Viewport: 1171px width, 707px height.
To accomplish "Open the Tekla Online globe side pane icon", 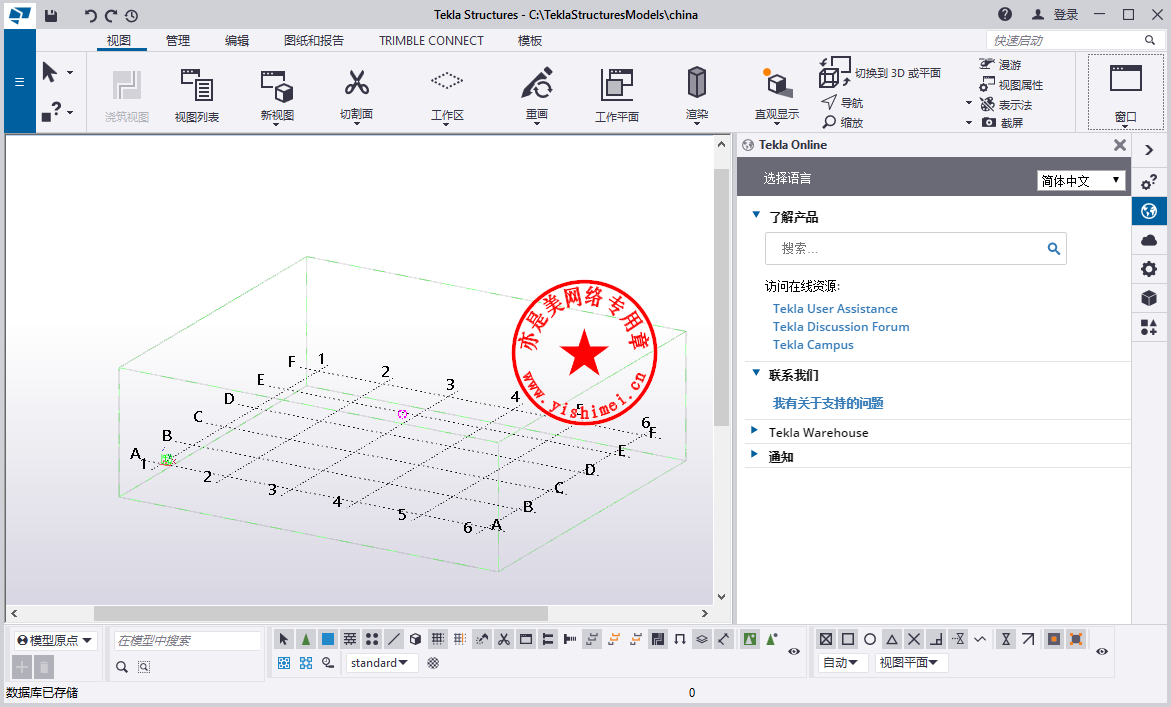I will click(1149, 211).
